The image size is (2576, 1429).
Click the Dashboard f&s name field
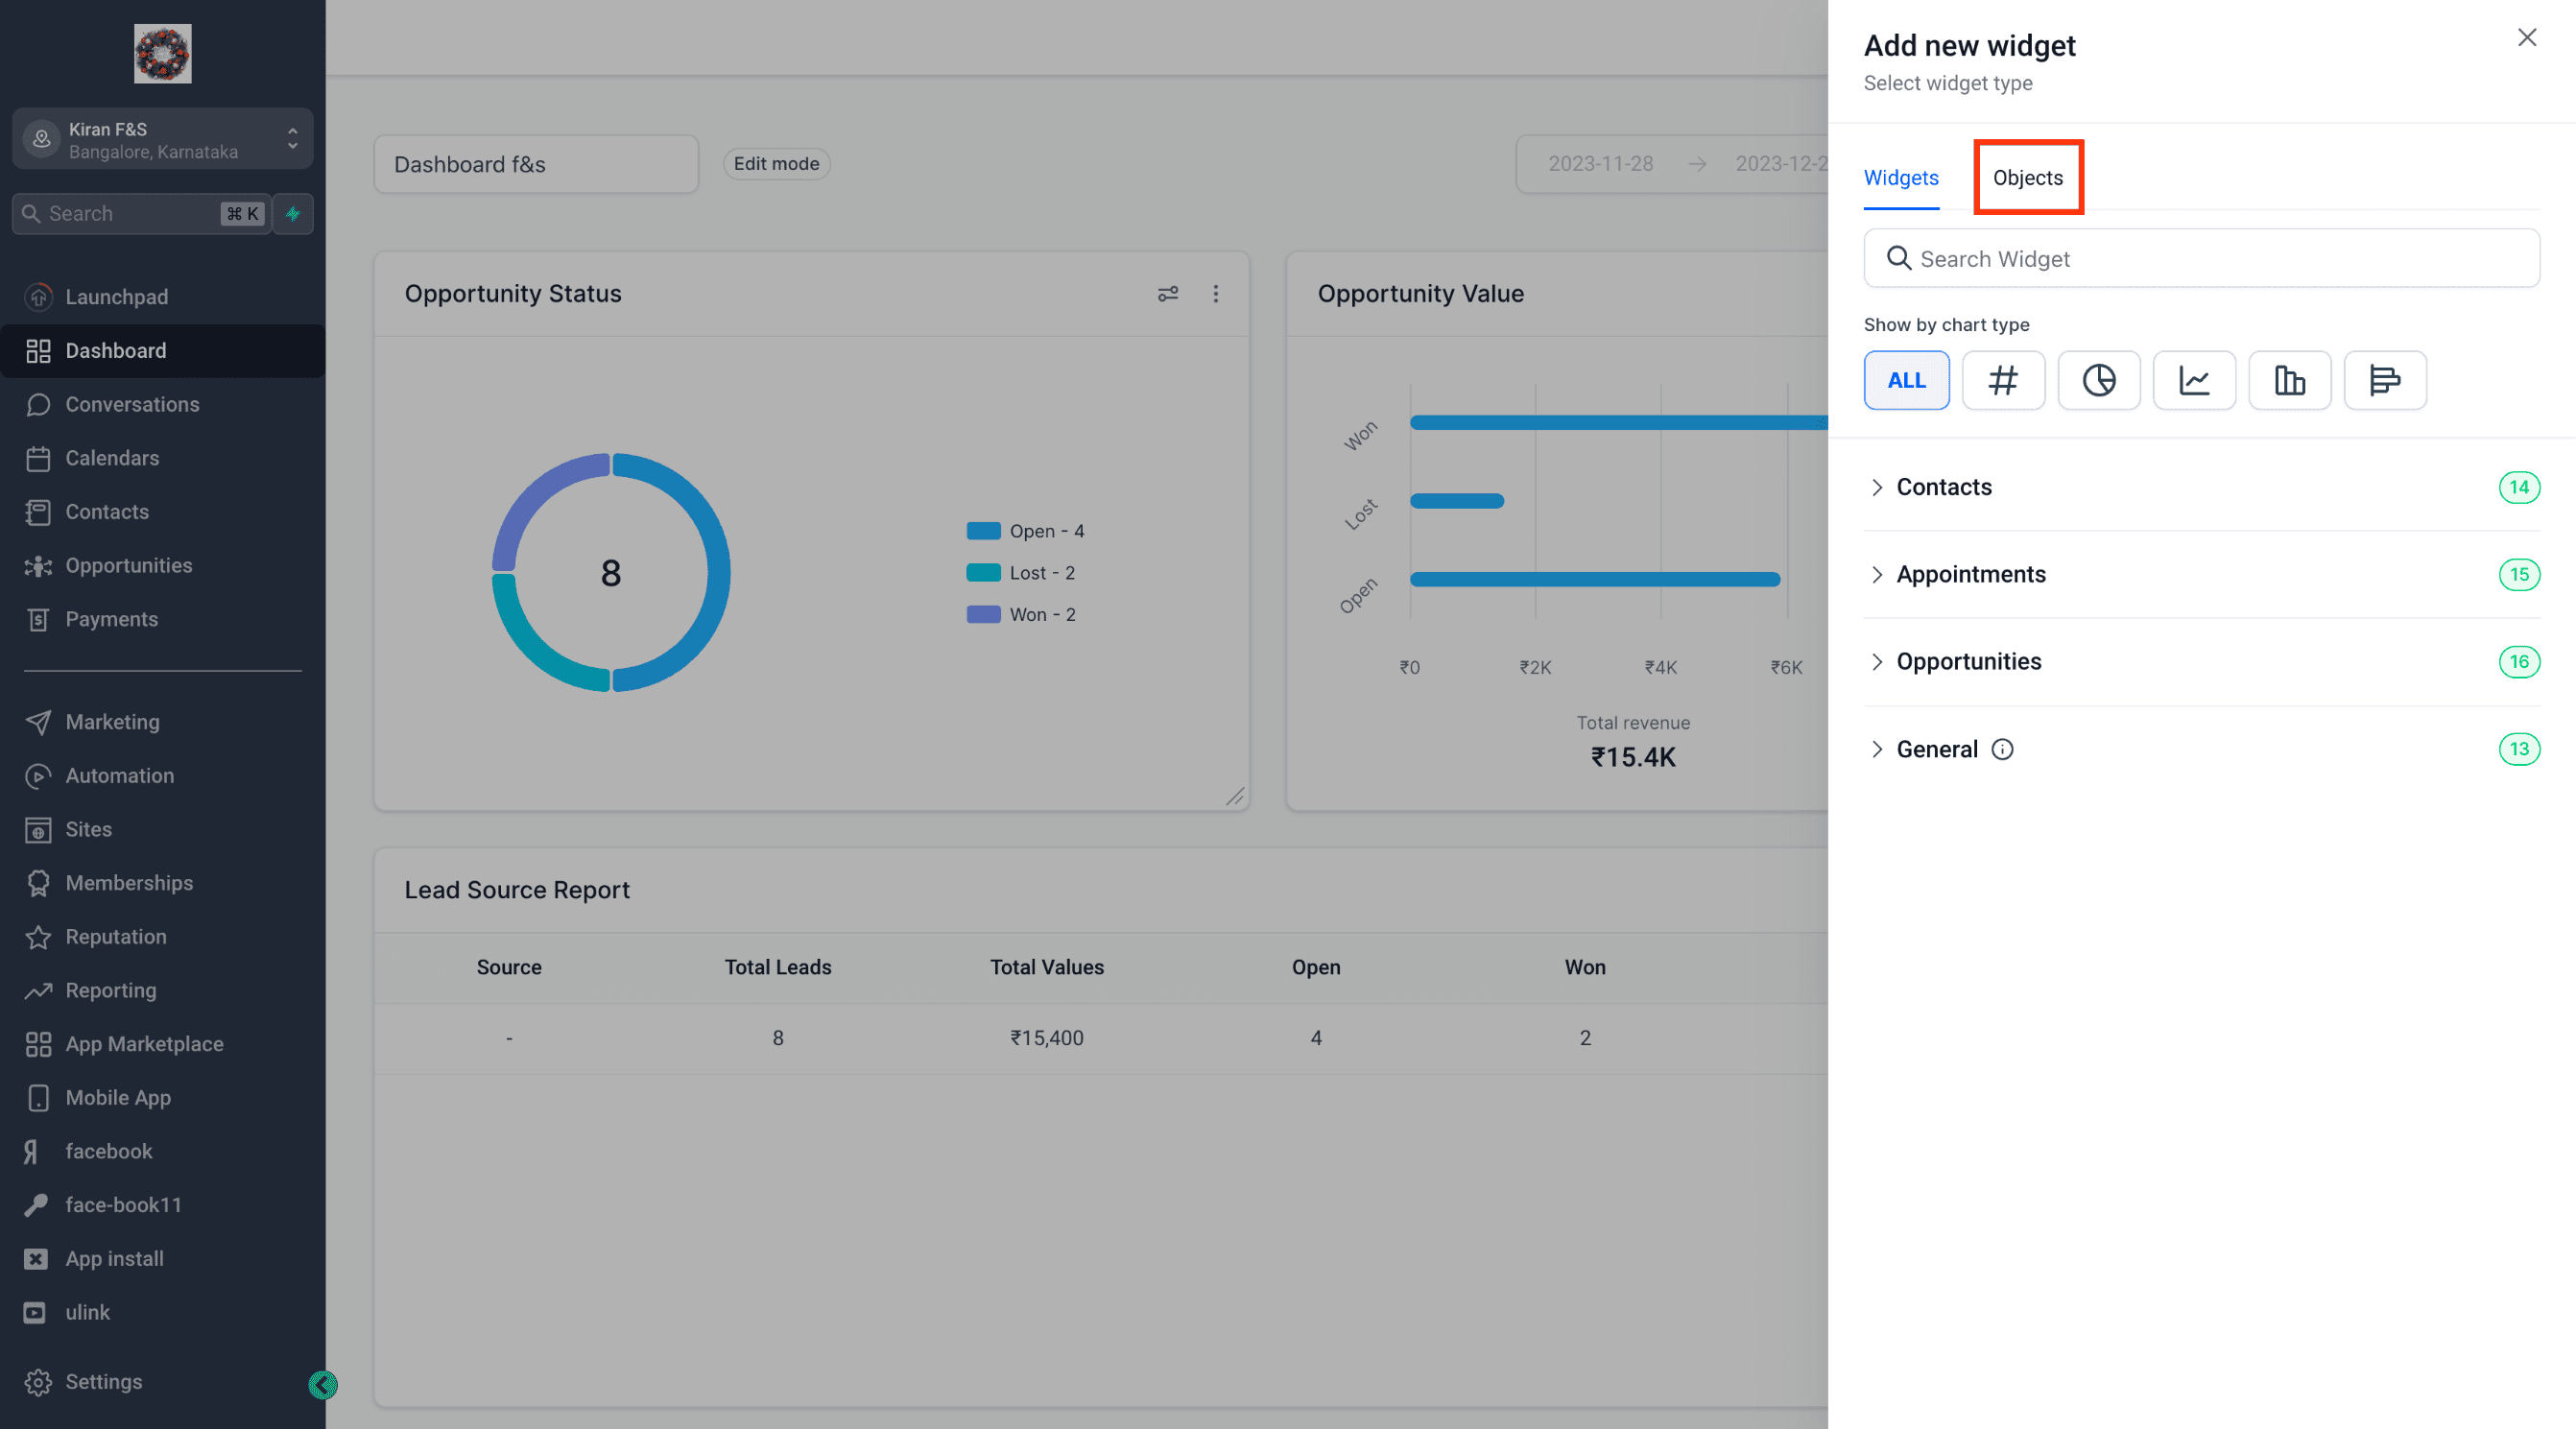pyautogui.click(x=536, y=164)
